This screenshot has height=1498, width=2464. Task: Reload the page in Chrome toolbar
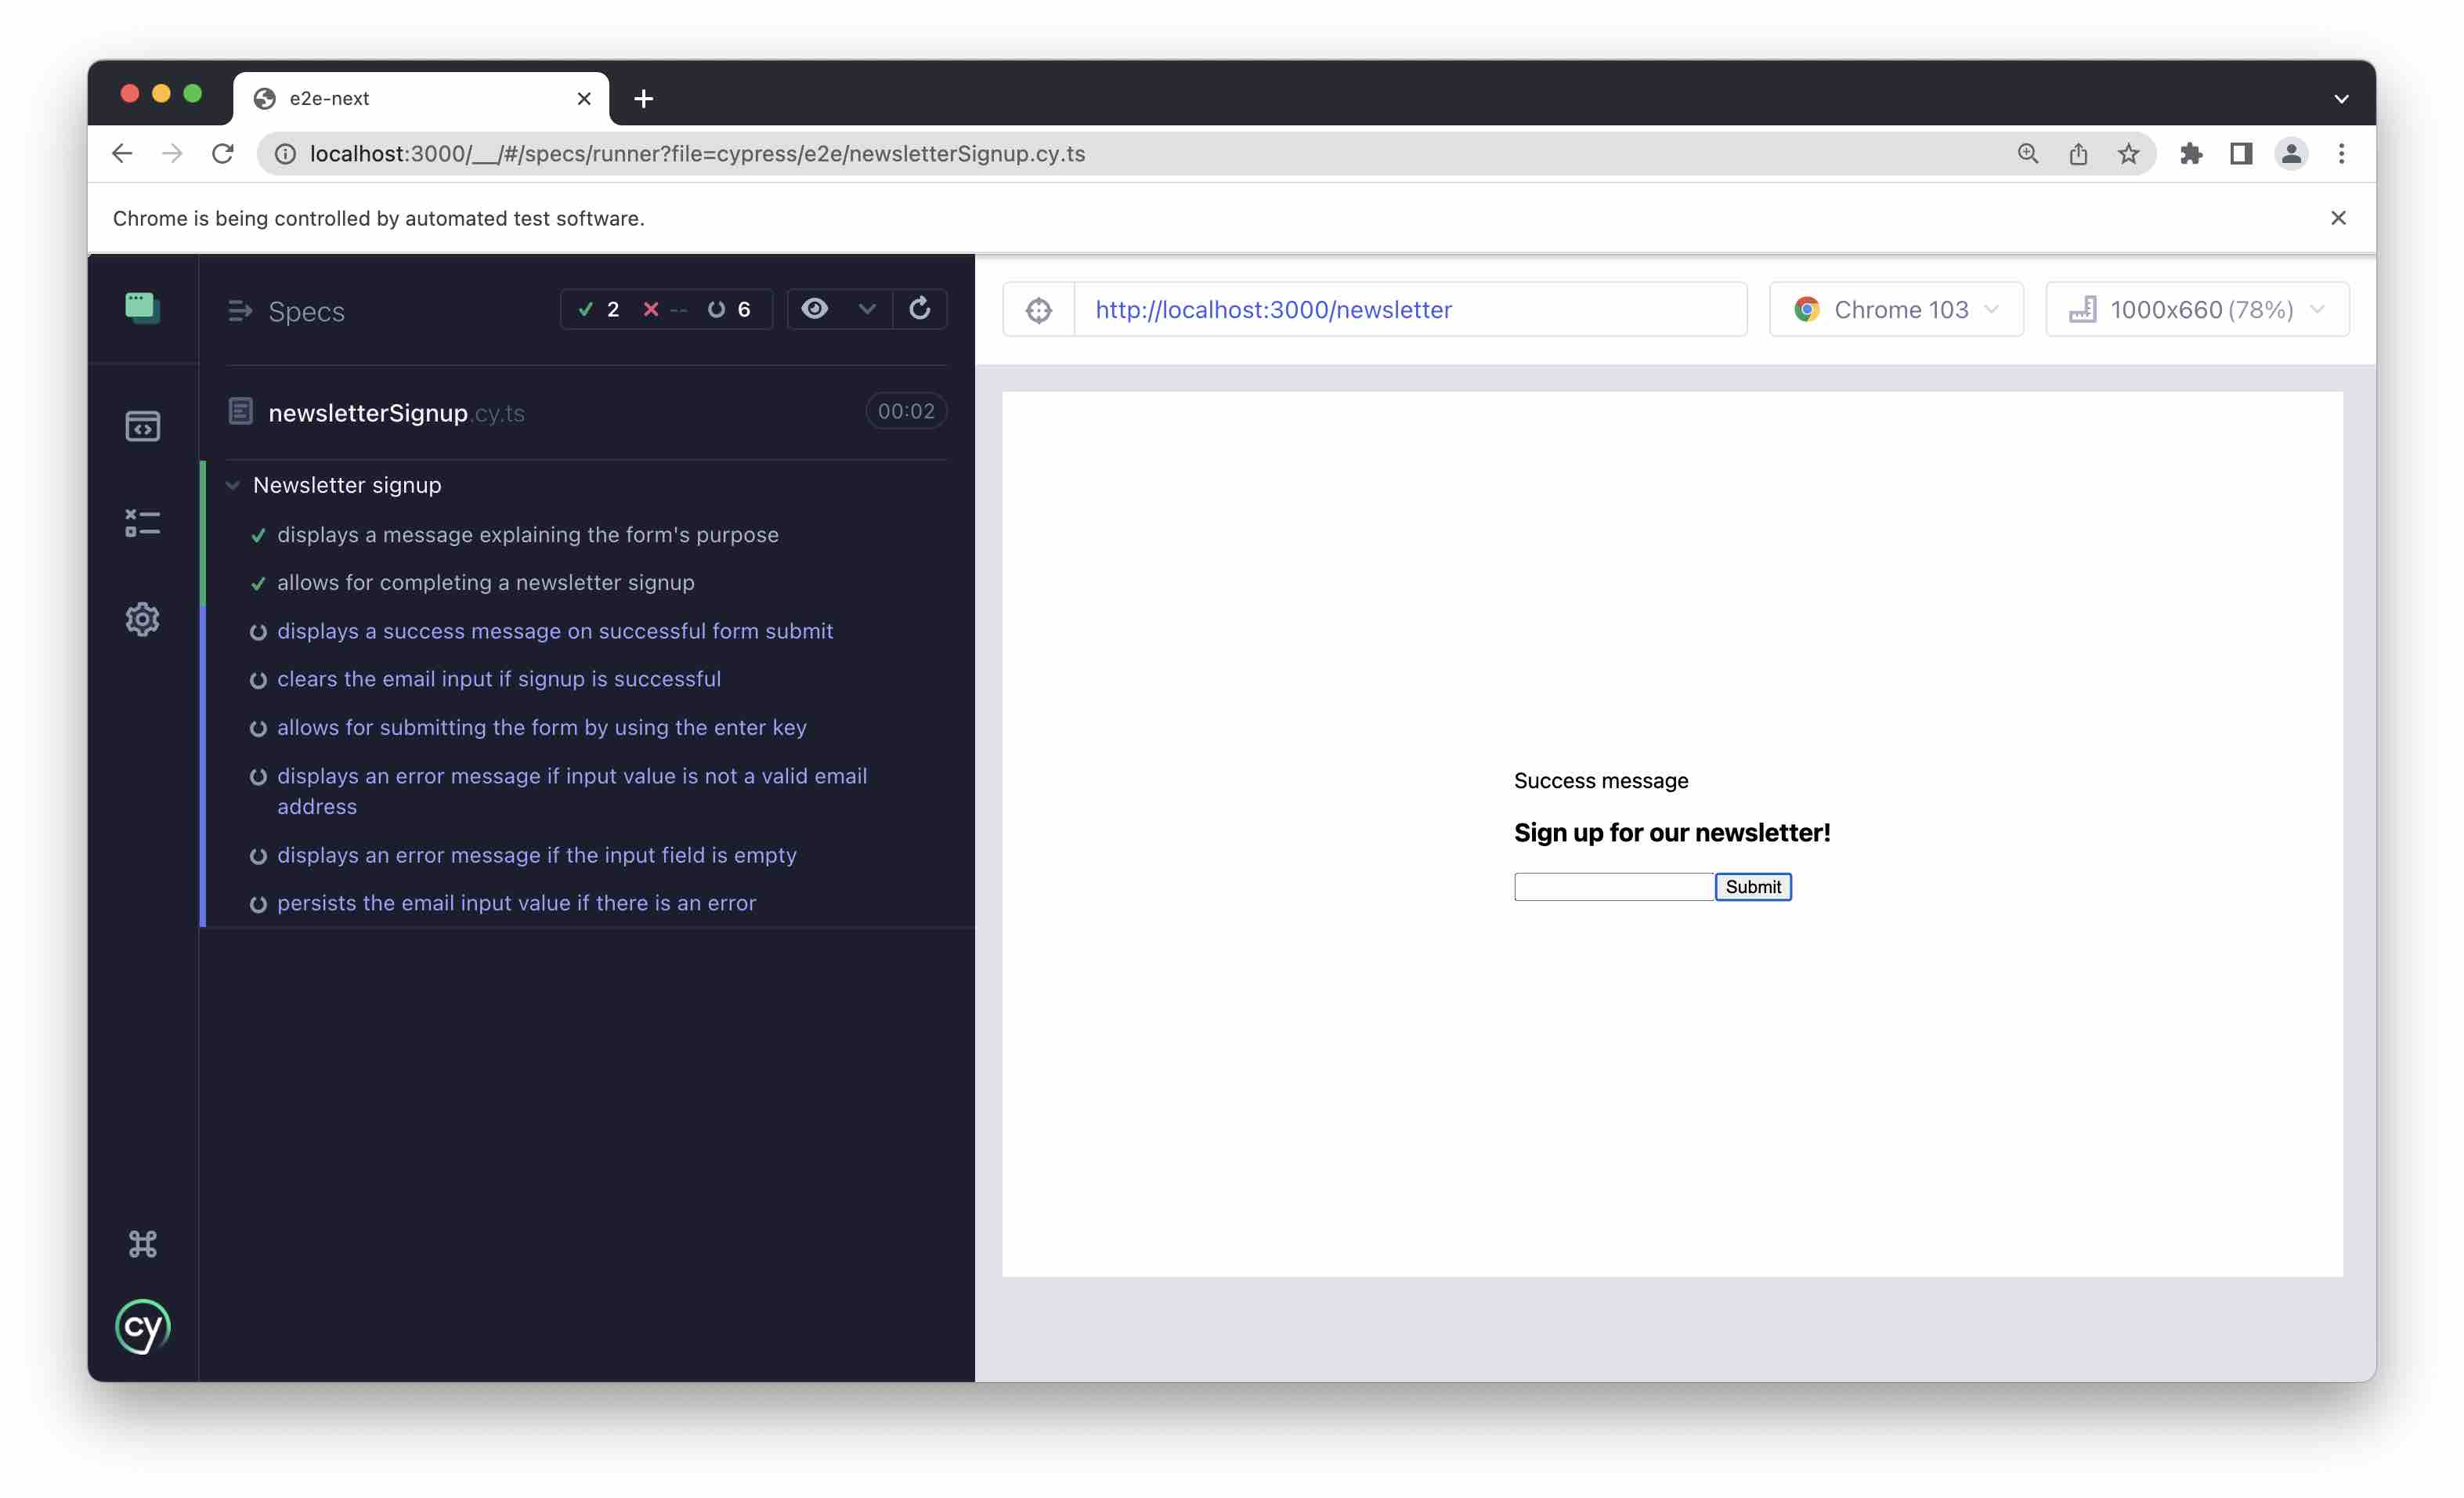coord(222,153)
